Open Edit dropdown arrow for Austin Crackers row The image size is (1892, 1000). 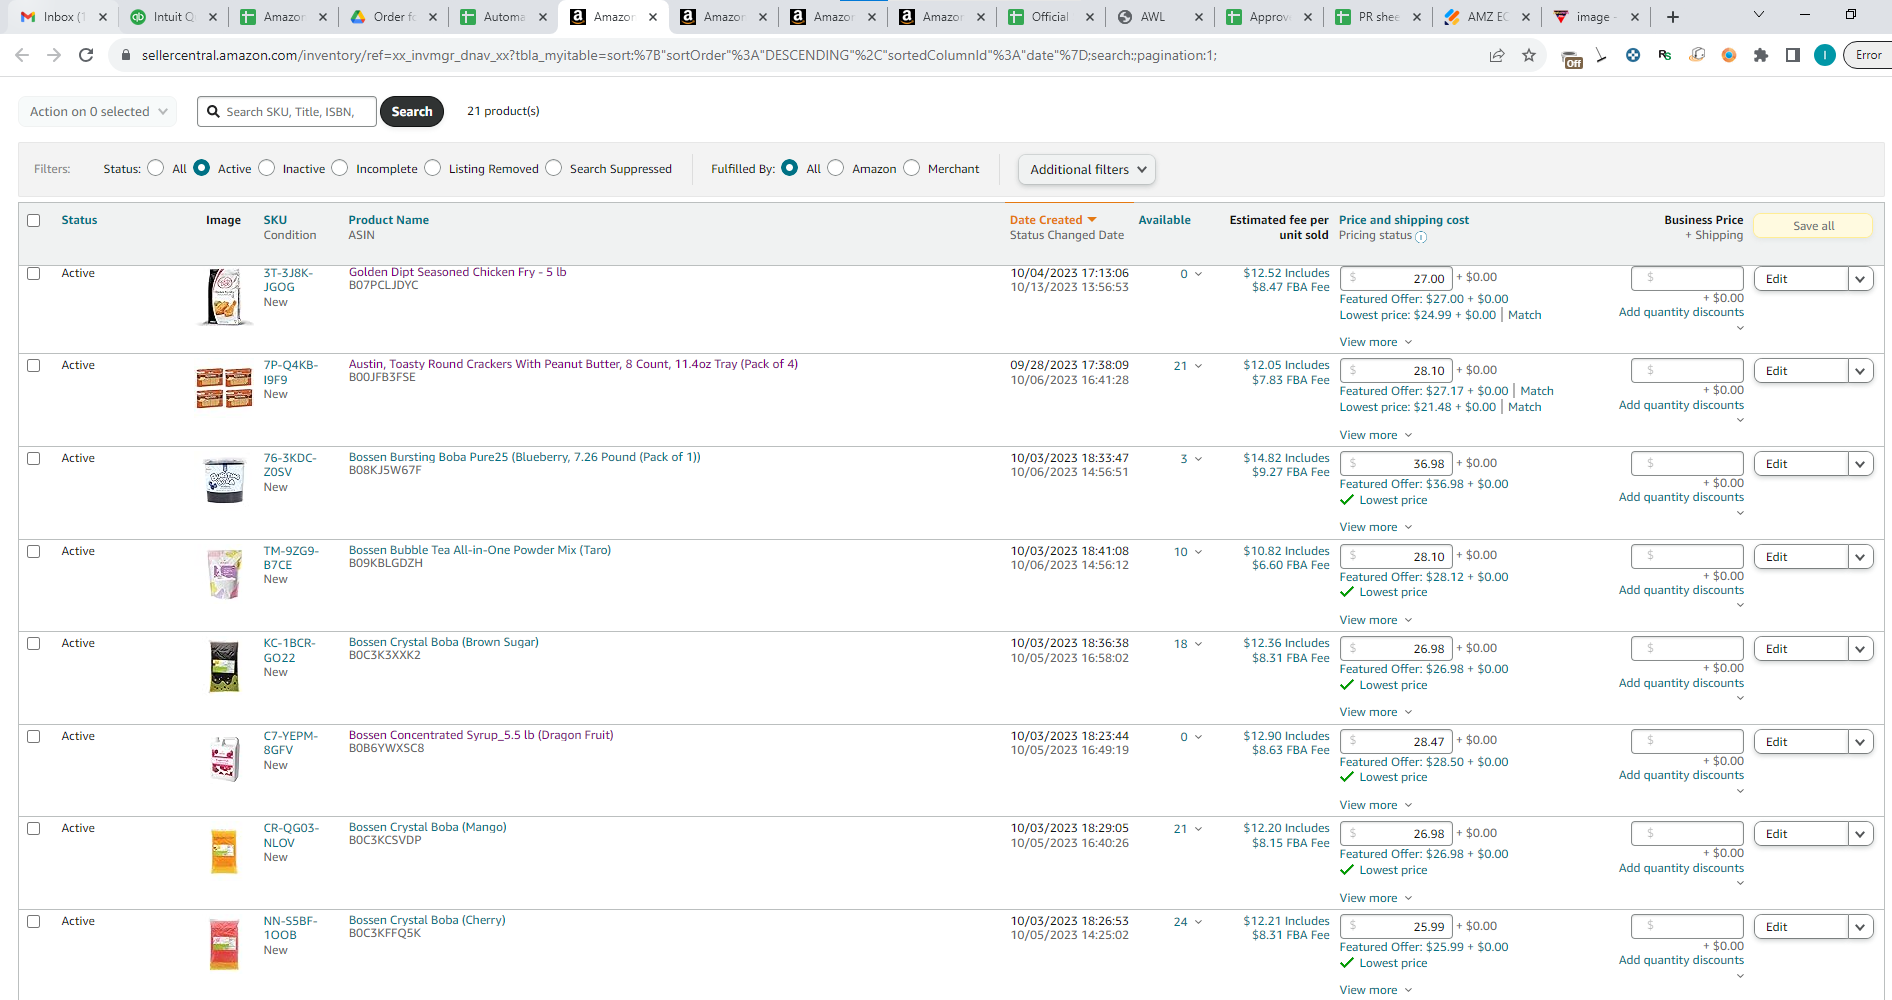[x=1860, y=371]
